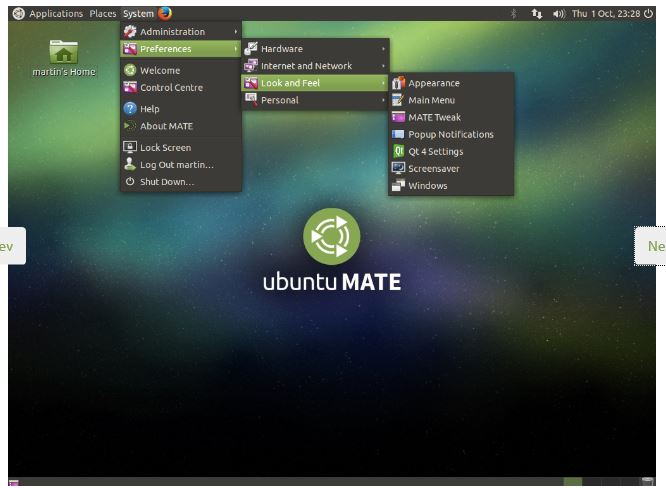Click the Popup Notifications icon

point(398,134)
